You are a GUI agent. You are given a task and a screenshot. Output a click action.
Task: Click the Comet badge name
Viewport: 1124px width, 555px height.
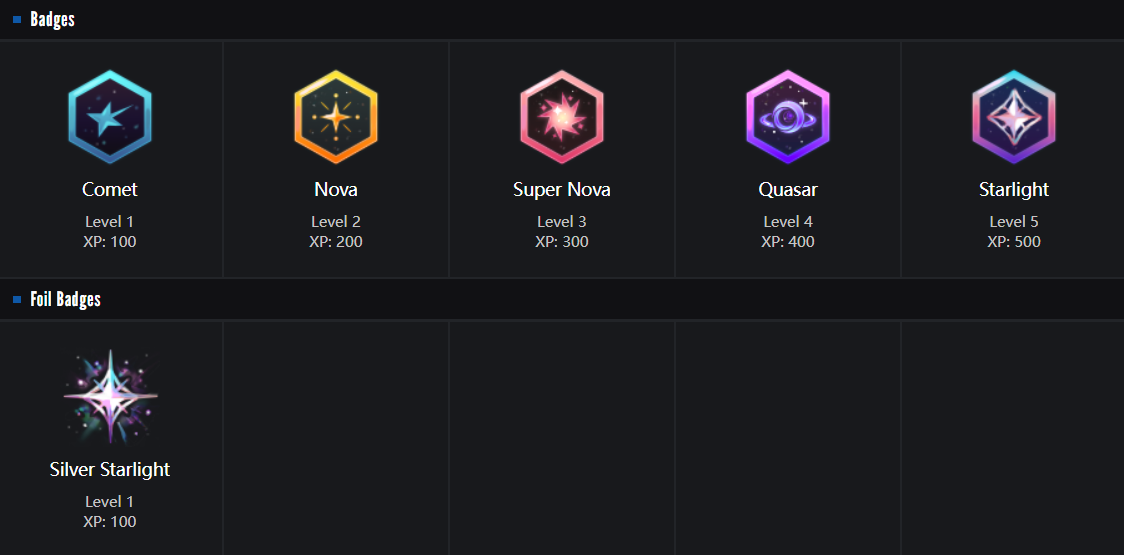(x=110, y=190)
